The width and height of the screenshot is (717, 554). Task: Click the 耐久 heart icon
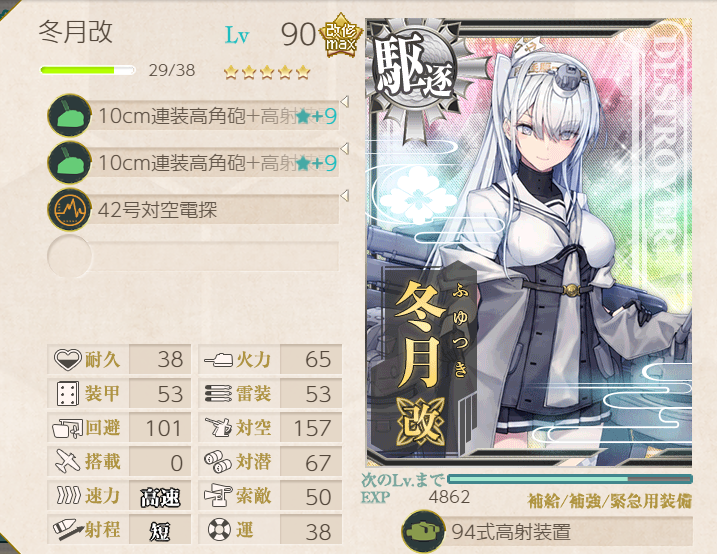coord(67,359)
